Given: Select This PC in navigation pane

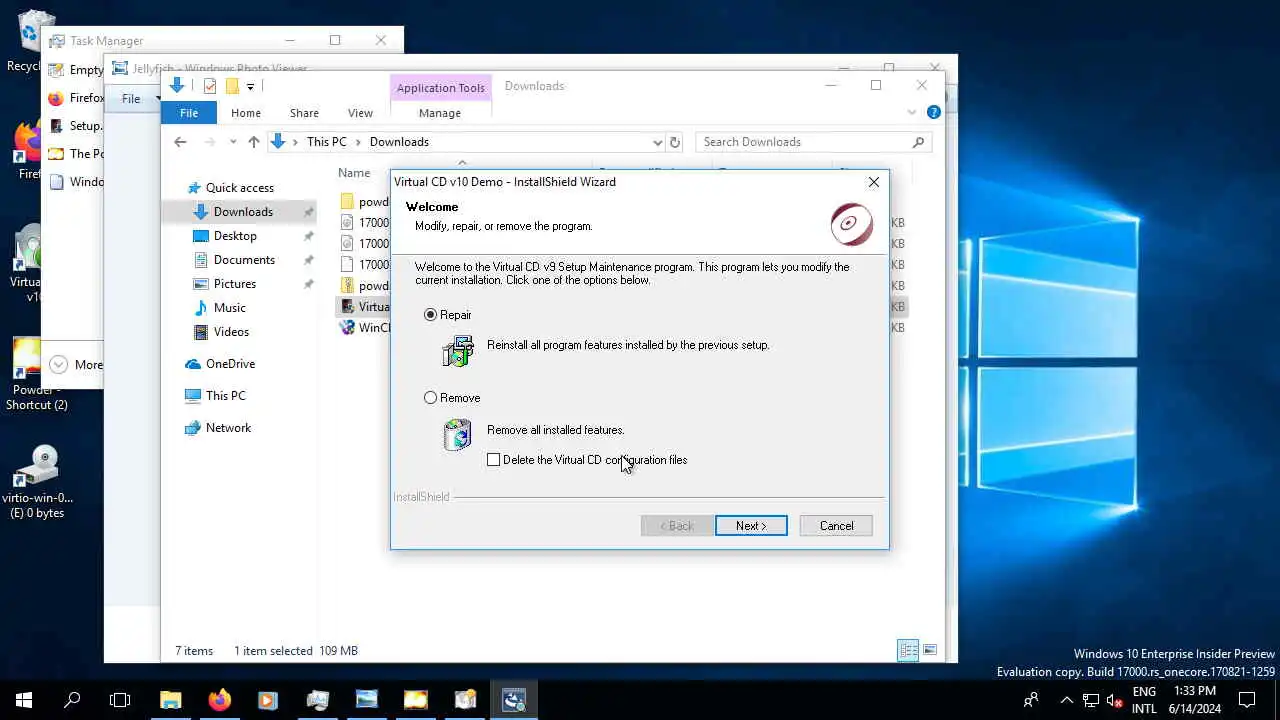Looking at the screenshot, I should click(225, 396).
